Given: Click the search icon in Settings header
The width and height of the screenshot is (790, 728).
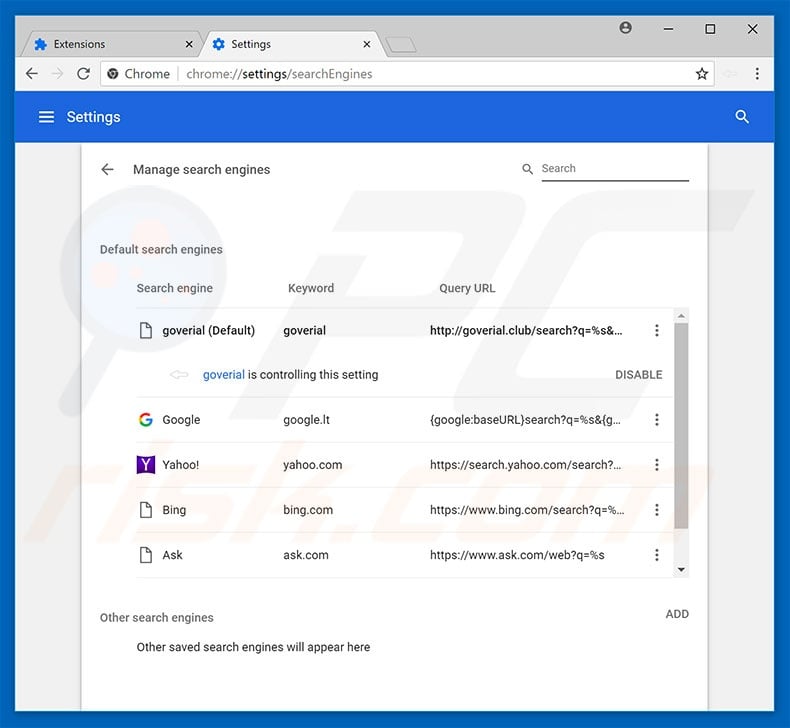Looking at the screenshot, I should (x=742, y=117).
